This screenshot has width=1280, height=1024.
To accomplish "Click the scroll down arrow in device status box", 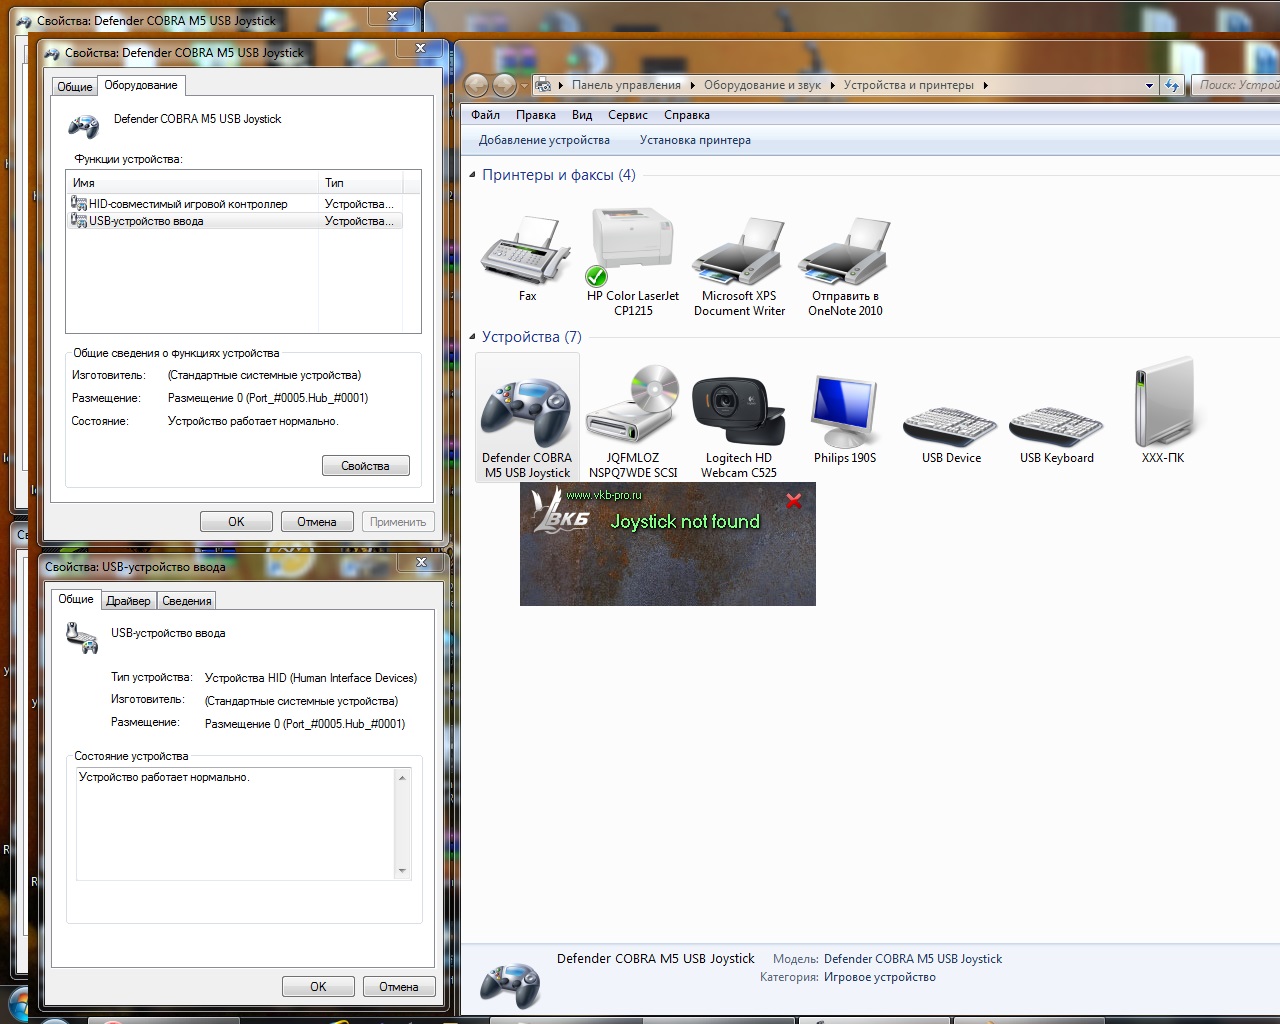I will point(403,871).
